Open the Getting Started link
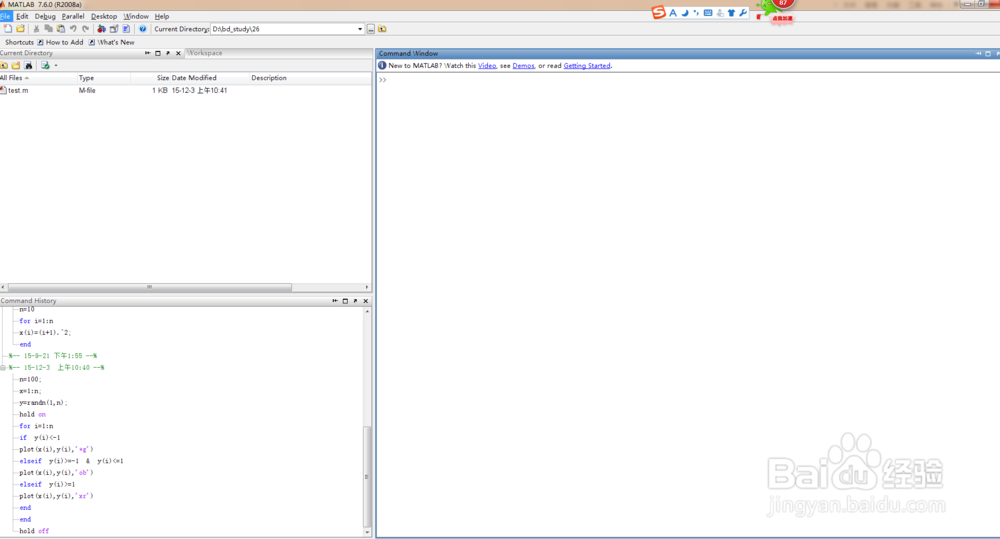Viewport: 1000px width, 539px height. click(x=587, y=66)
